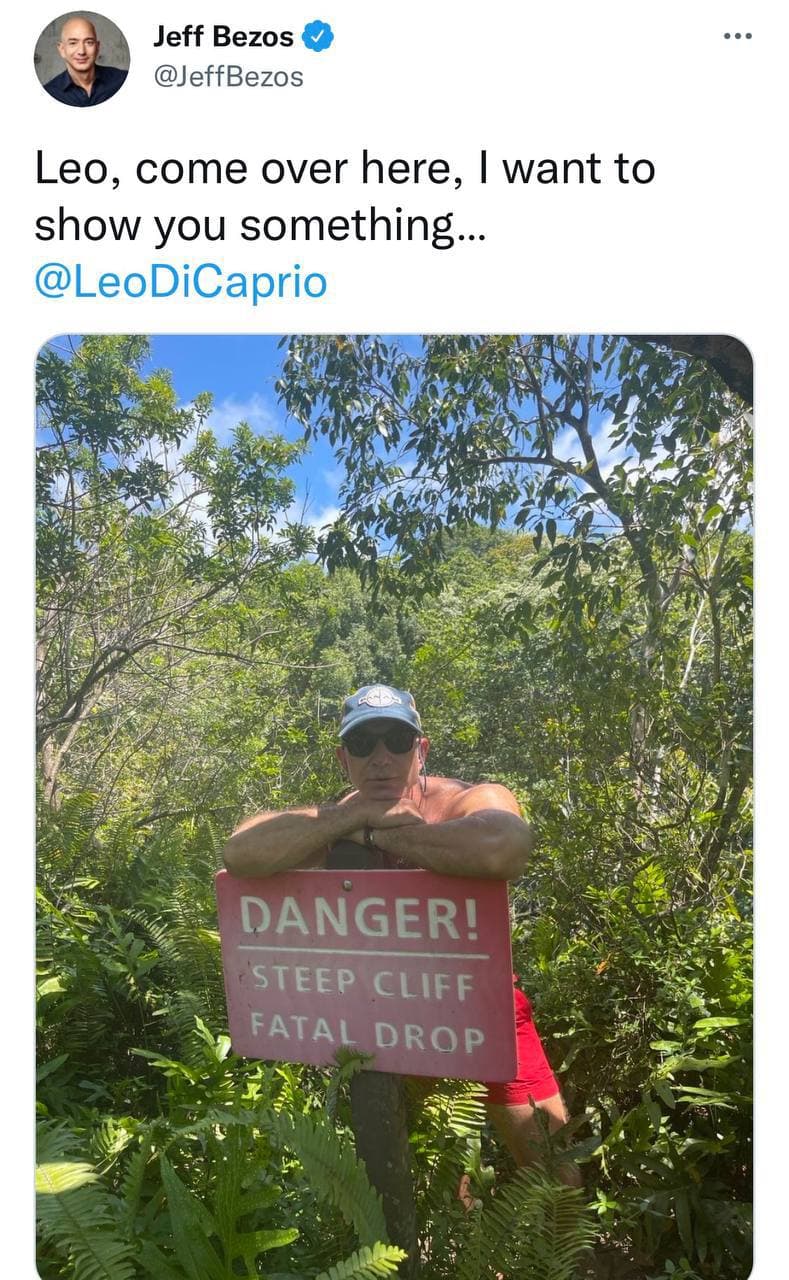
Task: Click the blue verified checkmark badge
Action: coord(318,38)
